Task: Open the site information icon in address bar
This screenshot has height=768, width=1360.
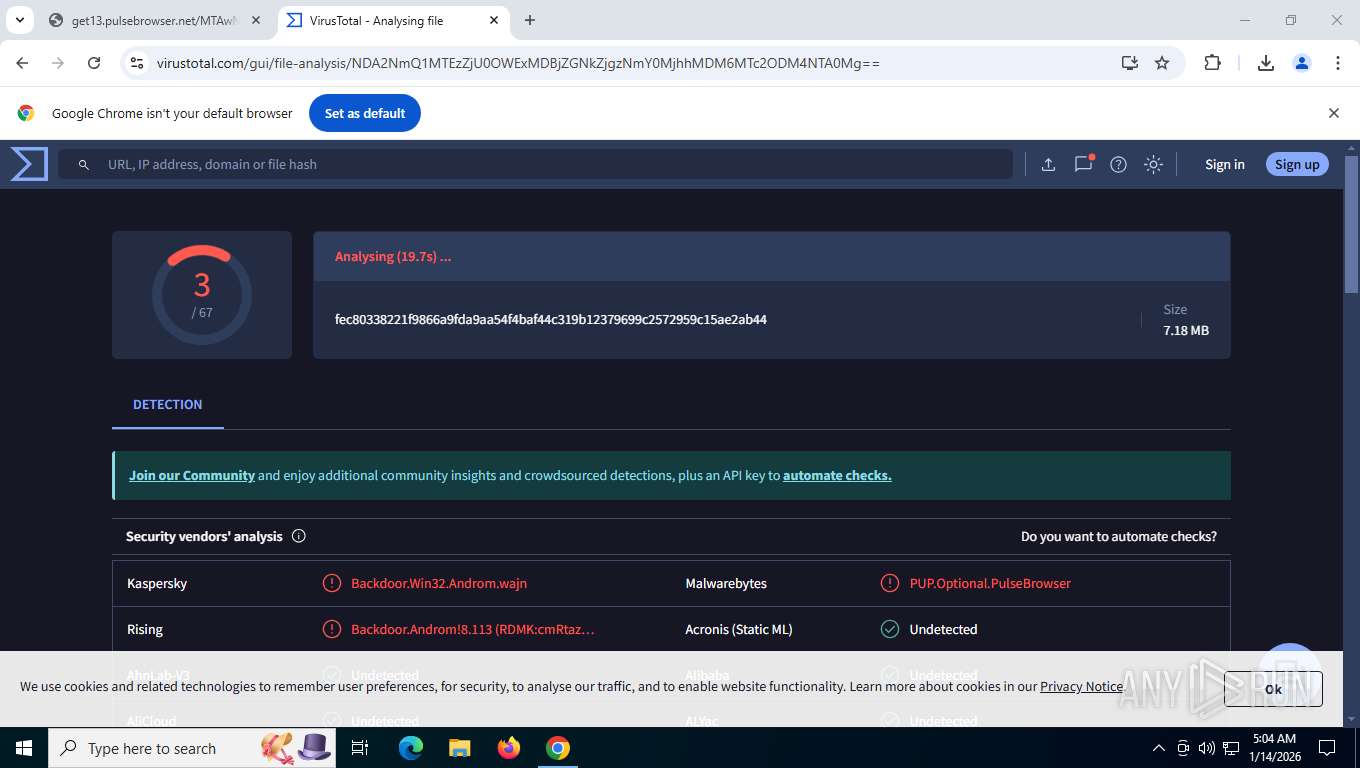Action: [x=137, y=63]
